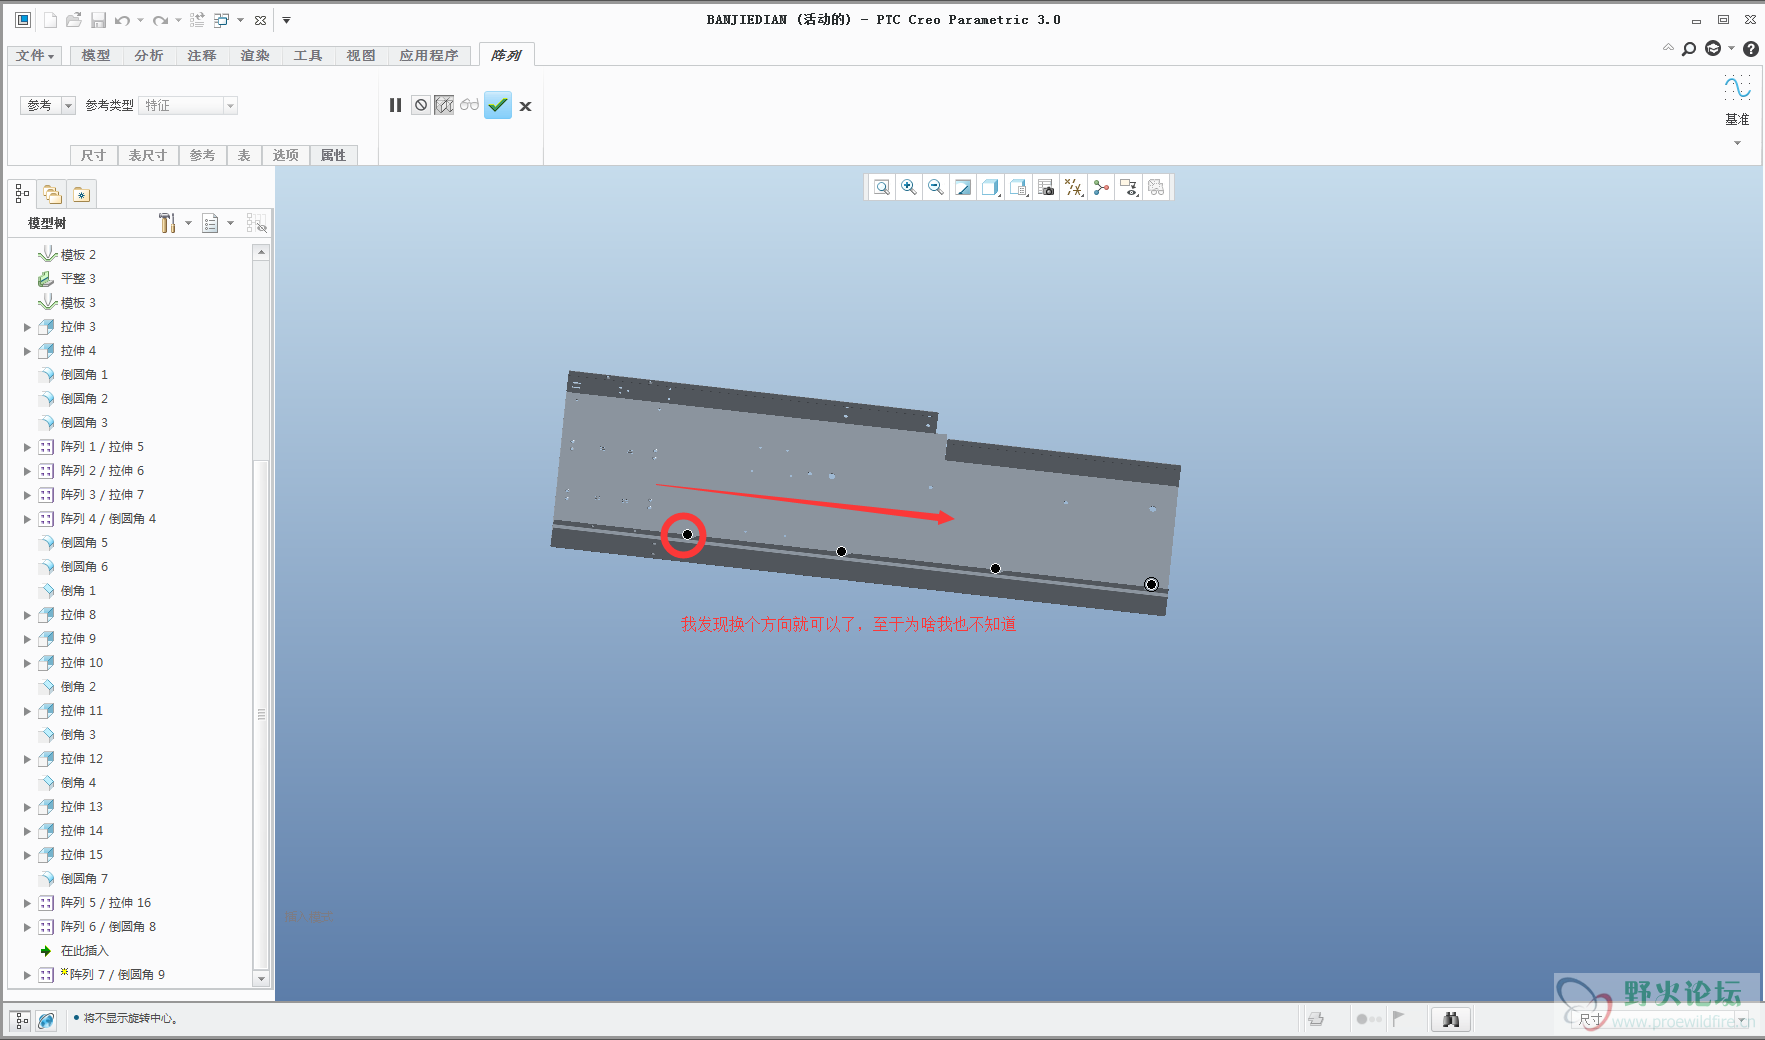Open the 尺寸 dashboard panel
The image size is (1765, 1040).
93,155
